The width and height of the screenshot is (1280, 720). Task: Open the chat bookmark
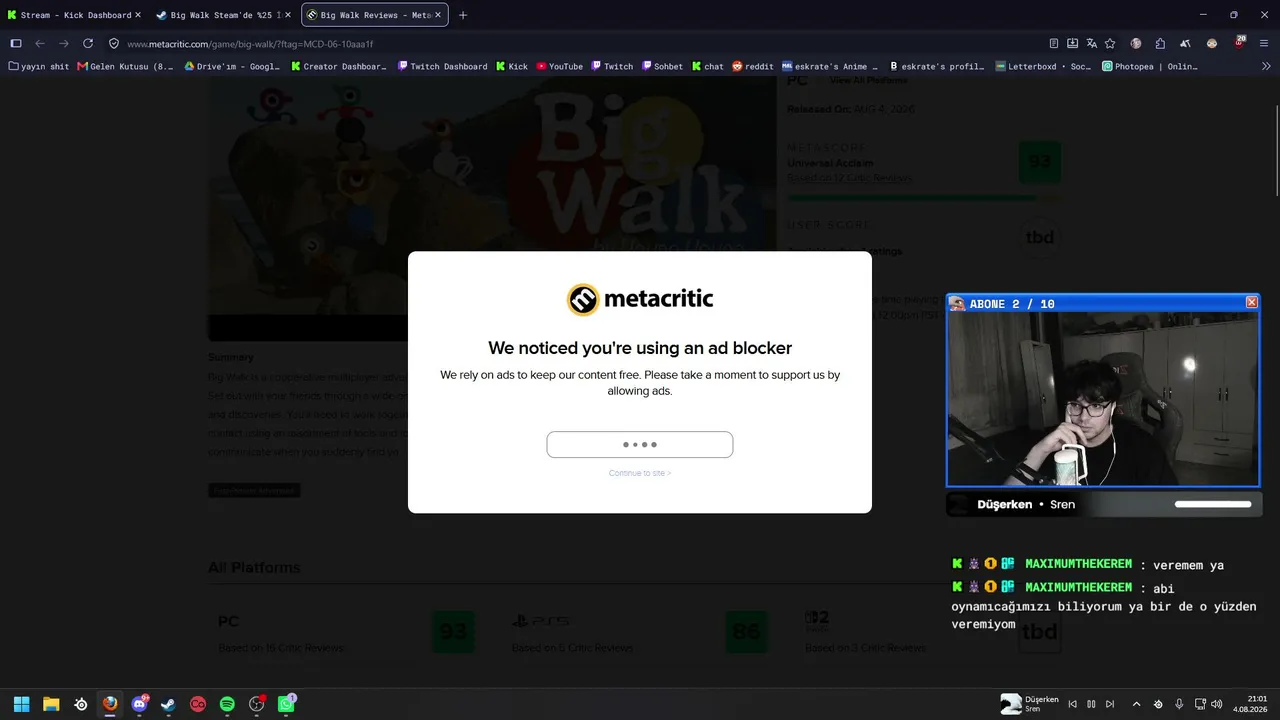708,67
